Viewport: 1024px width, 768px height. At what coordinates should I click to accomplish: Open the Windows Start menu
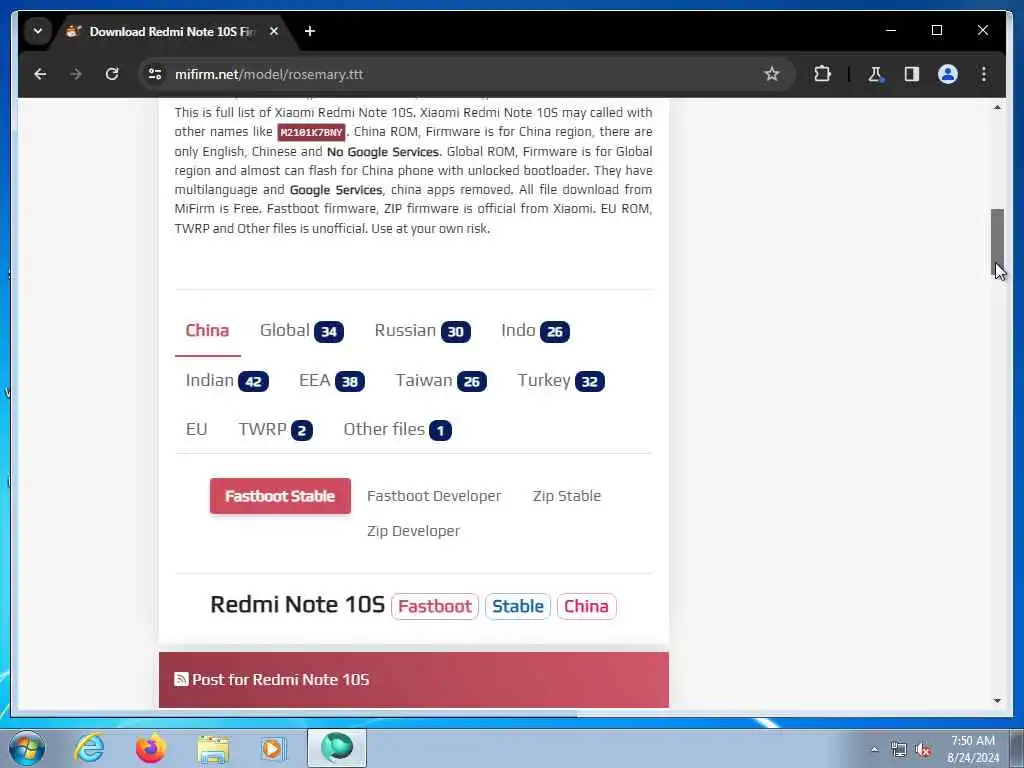pos(27,748)
